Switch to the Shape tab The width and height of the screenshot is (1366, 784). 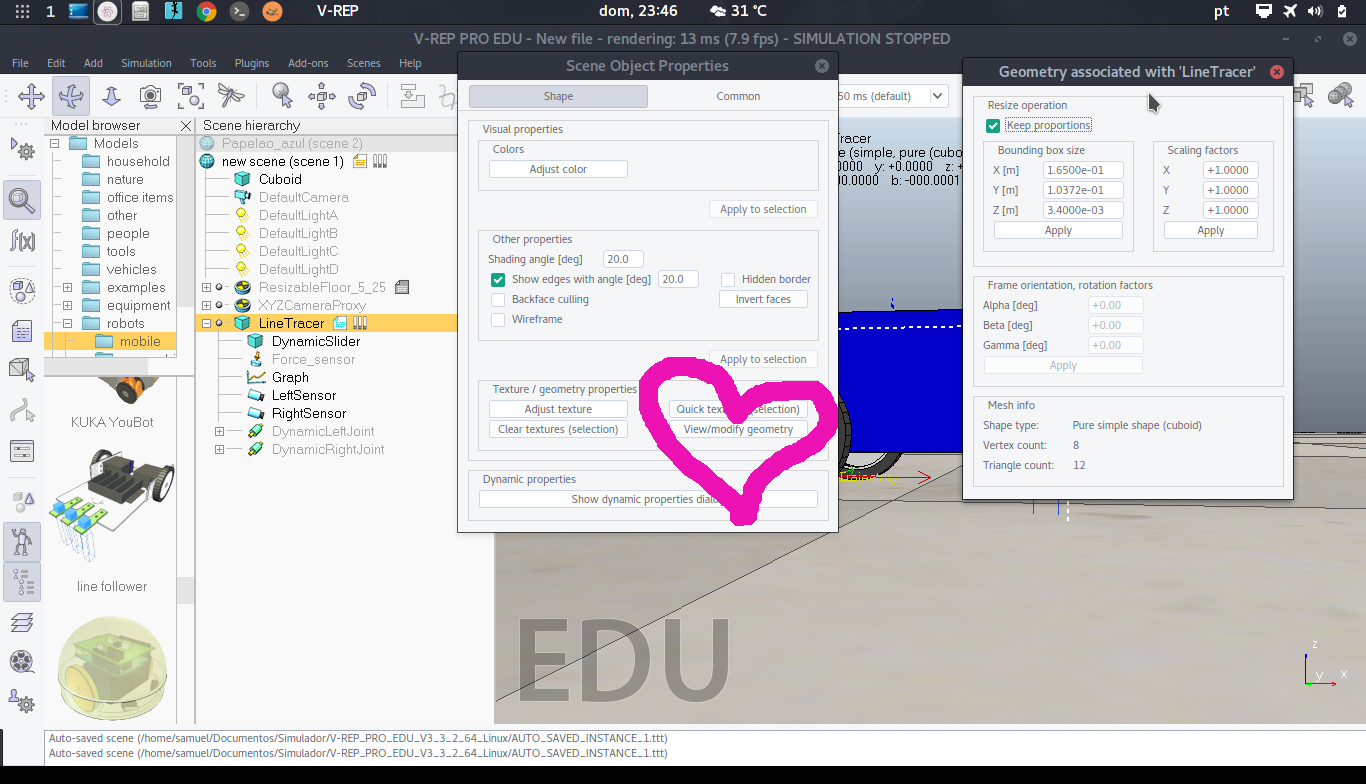tap(558, 96)
